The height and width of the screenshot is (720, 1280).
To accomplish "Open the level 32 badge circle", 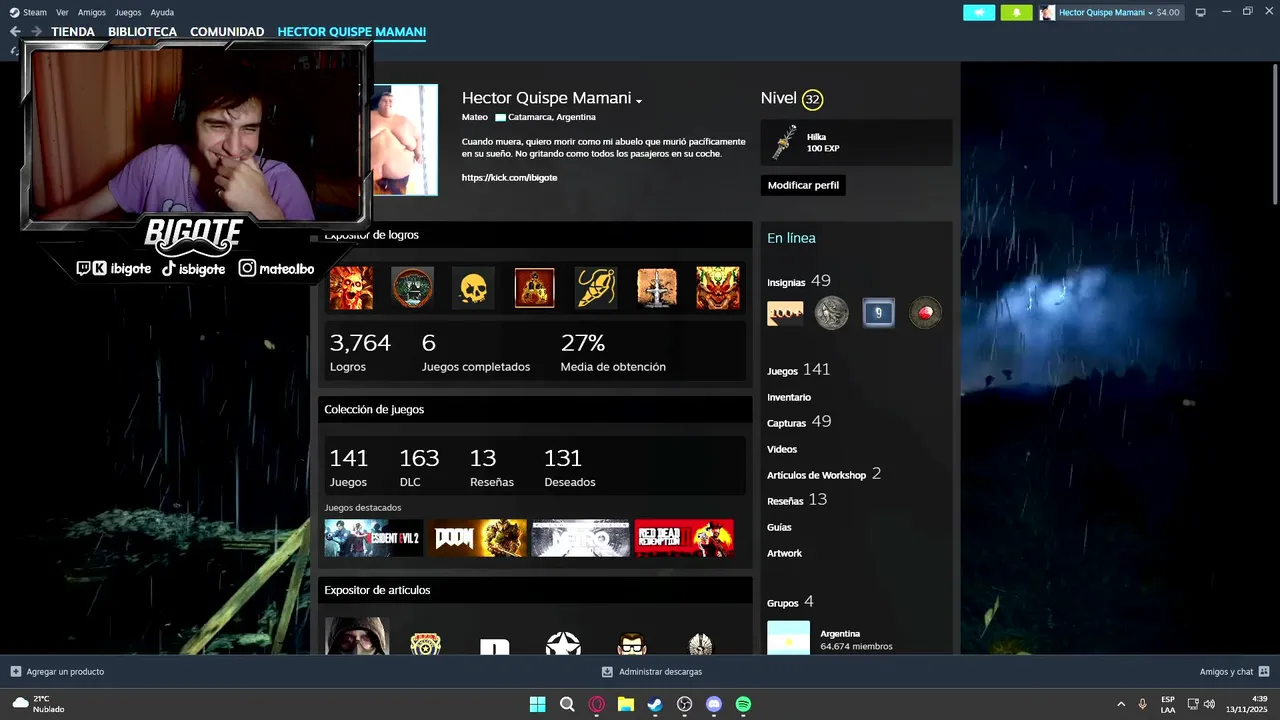I will click(812, 99).
